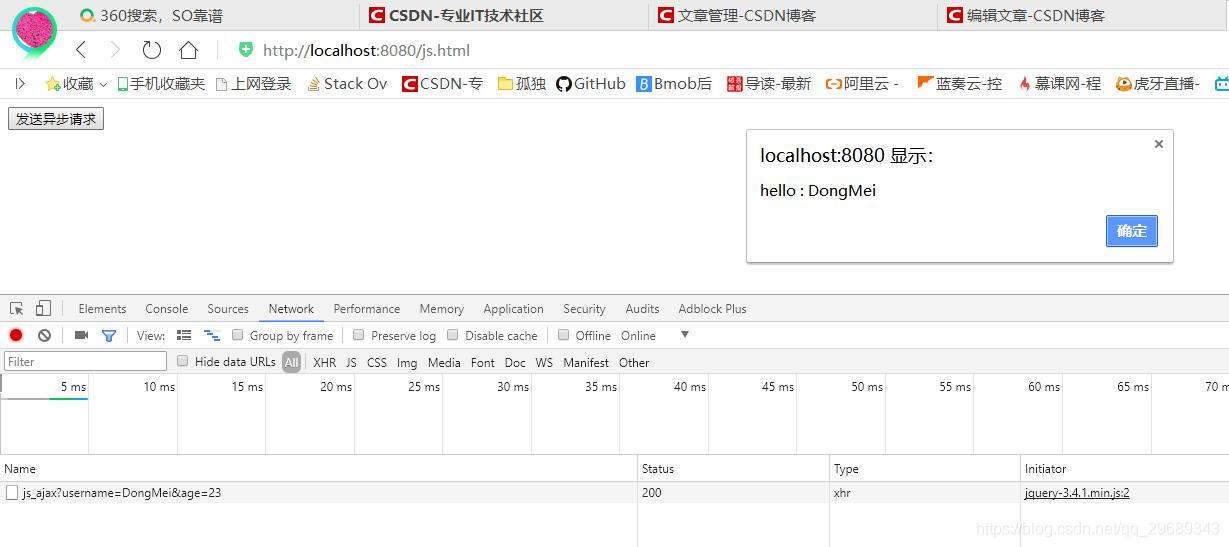The width and height of the screenshot is (1229, 547).
Task: Switch to the Sources tab
Action: pos(228,309)
